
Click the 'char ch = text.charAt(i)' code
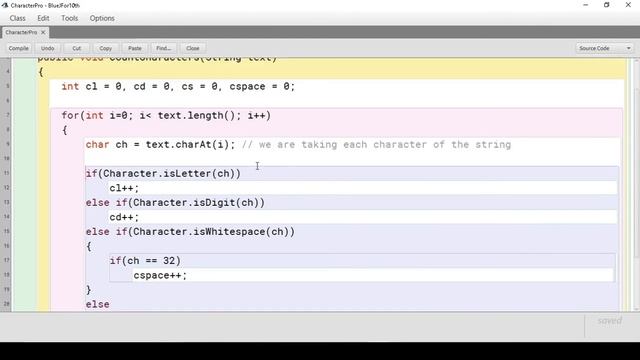click(x=160, y=144)
